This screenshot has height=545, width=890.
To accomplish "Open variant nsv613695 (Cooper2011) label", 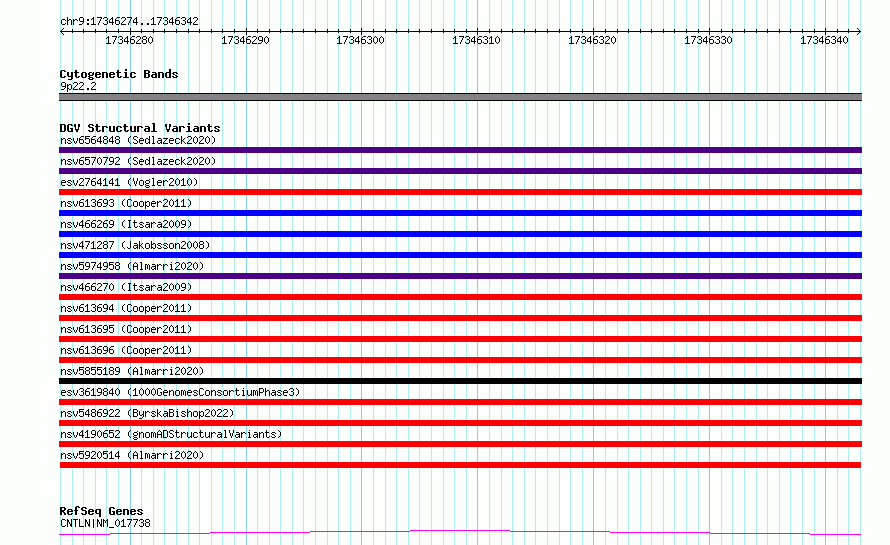I will [126, 329].
